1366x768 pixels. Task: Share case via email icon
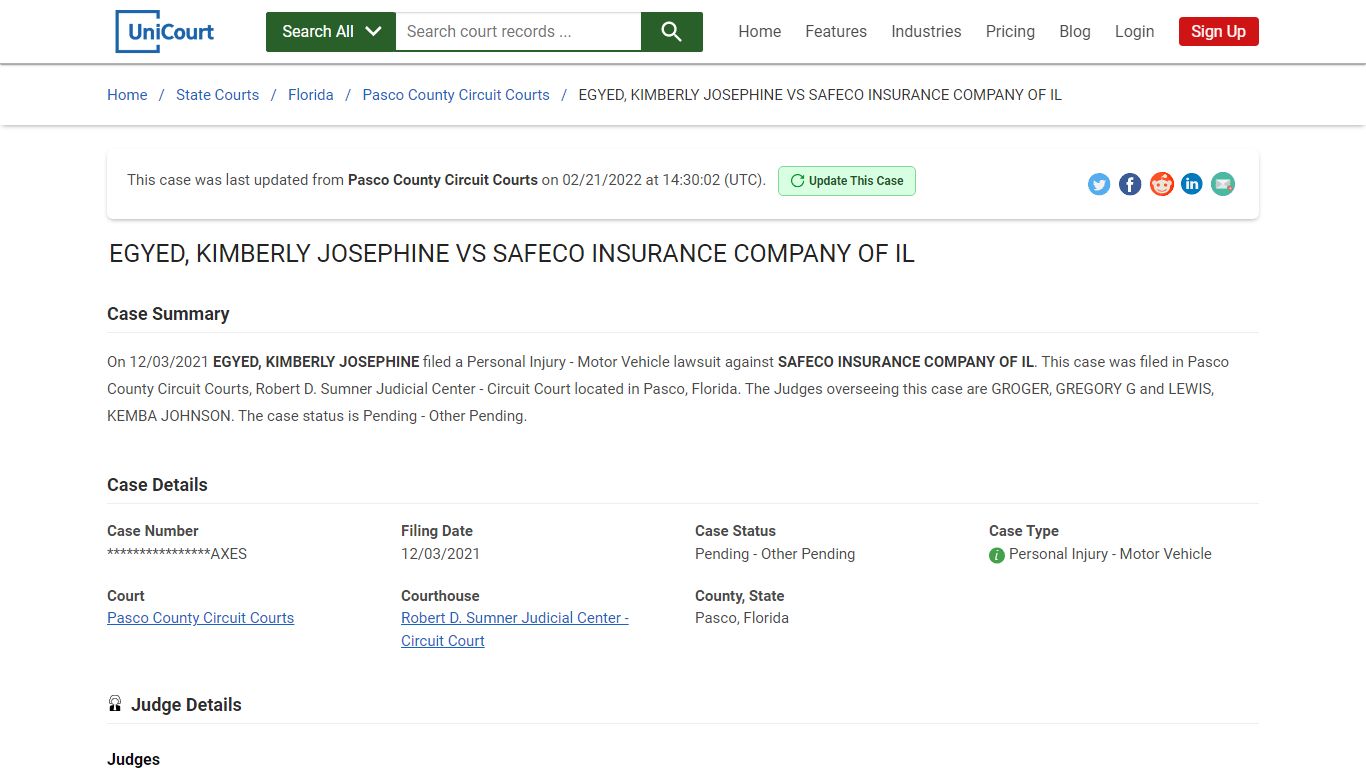pyautogui.click(x=1223, y=184)
